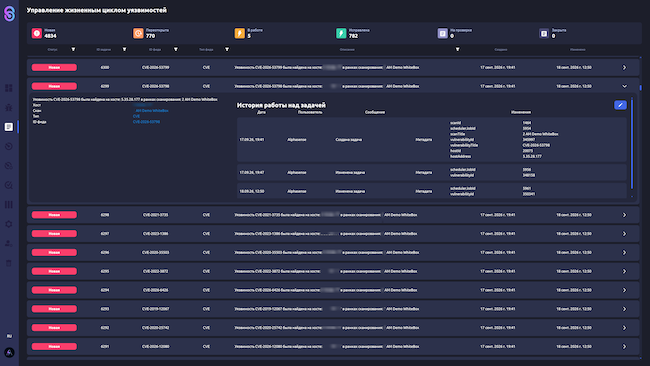
Task: Expand task row 6294
Action: point(624,290)
